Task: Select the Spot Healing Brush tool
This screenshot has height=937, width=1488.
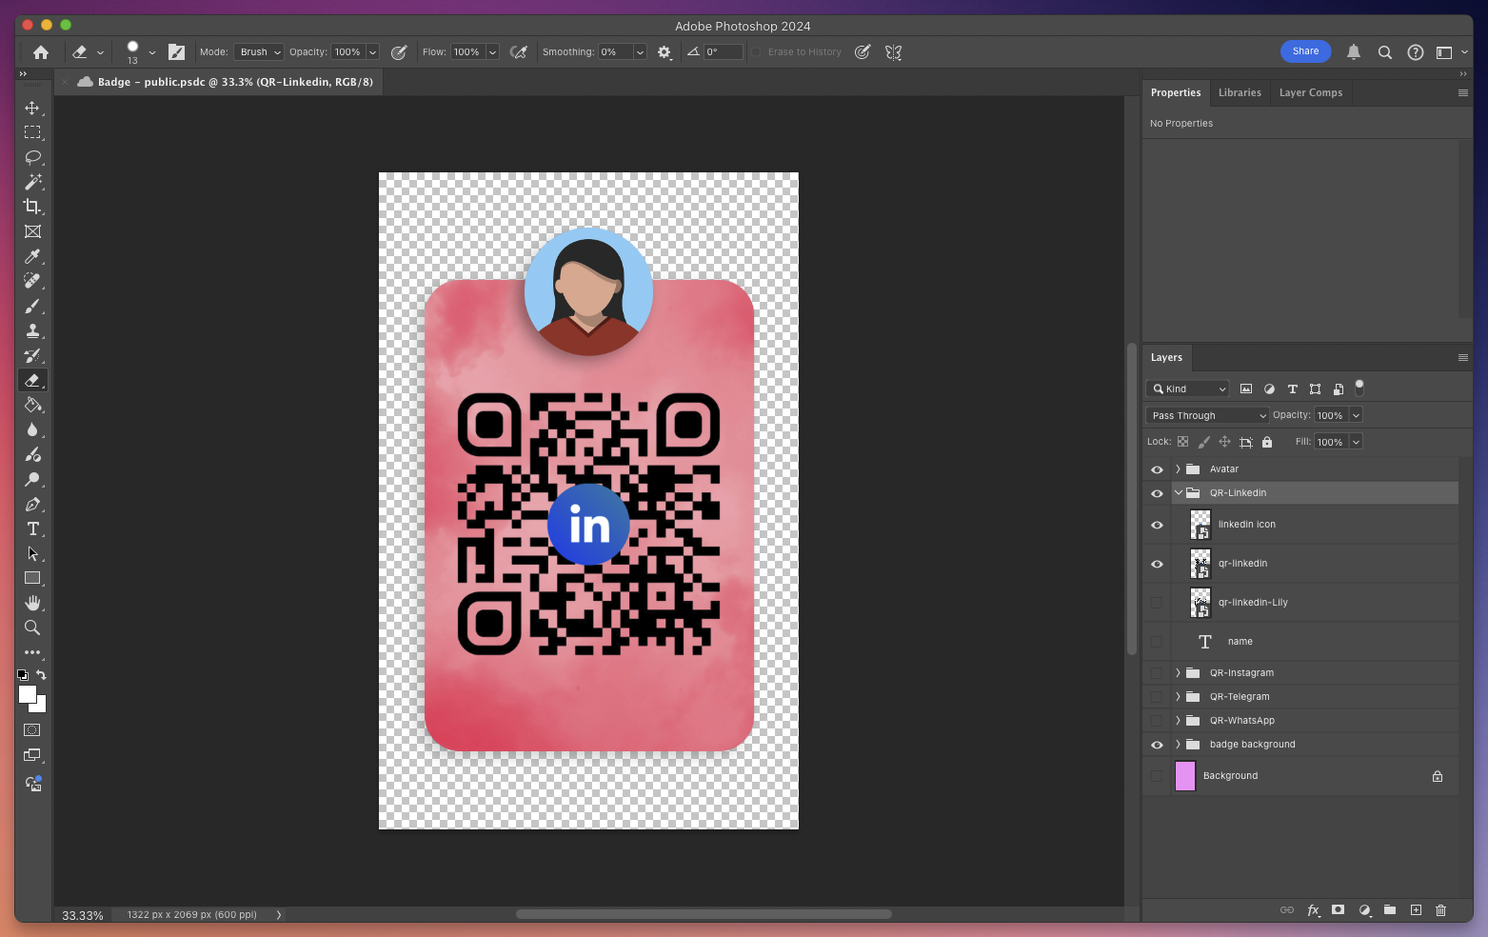Action: [32, 281]
